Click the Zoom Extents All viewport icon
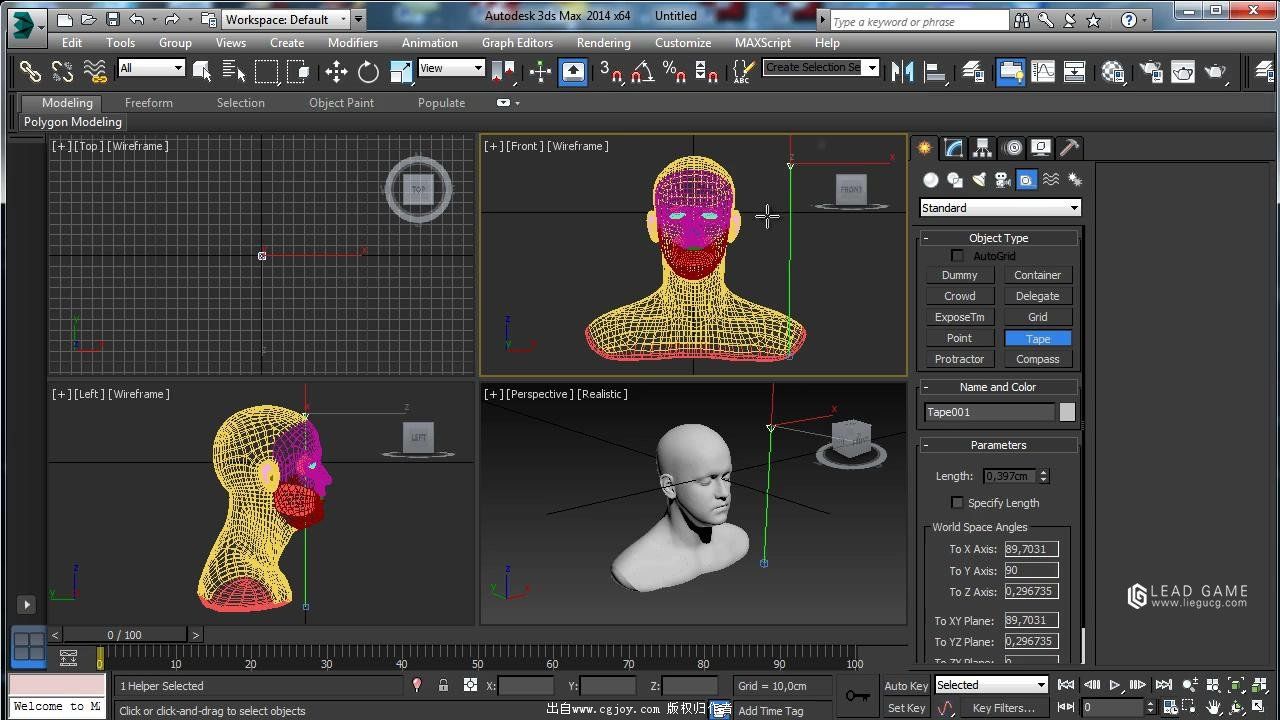1280x720 pixels. click(x=1259, y=685)
